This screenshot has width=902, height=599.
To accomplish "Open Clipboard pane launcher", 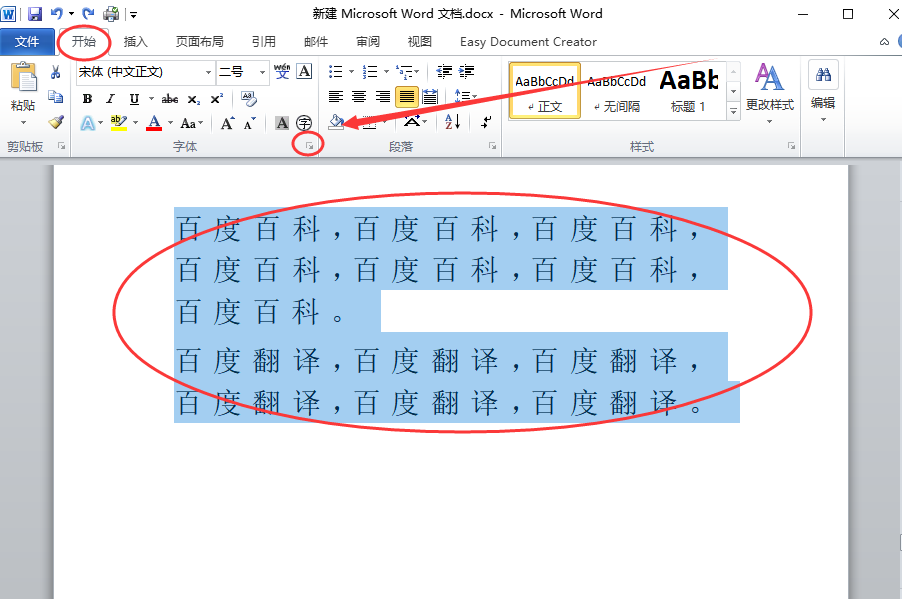I will tap(61, 146).
